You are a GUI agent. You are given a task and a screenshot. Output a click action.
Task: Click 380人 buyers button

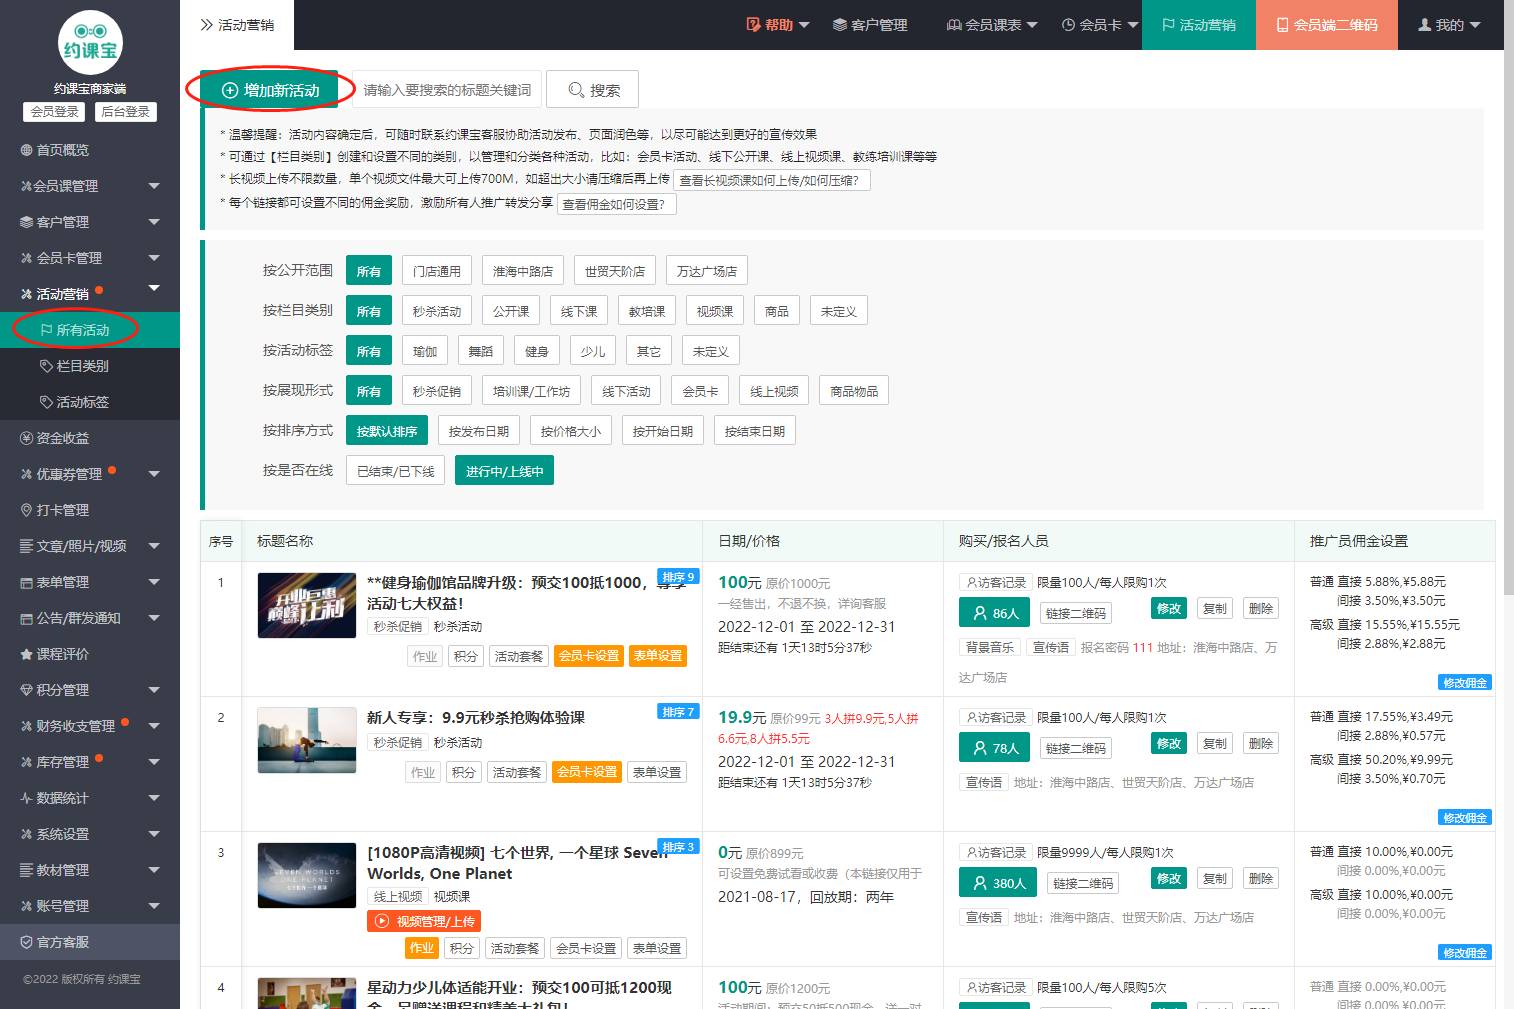coord(999,883)
